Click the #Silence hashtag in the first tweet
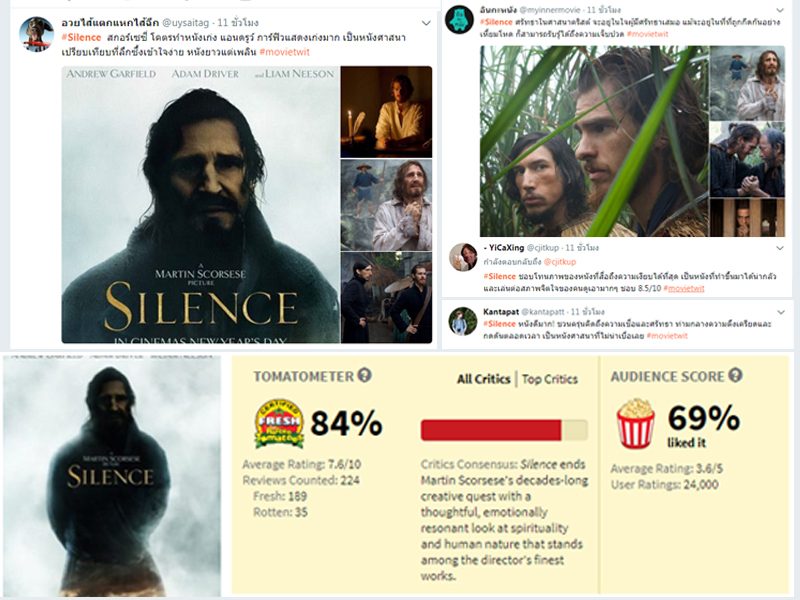 81,37
